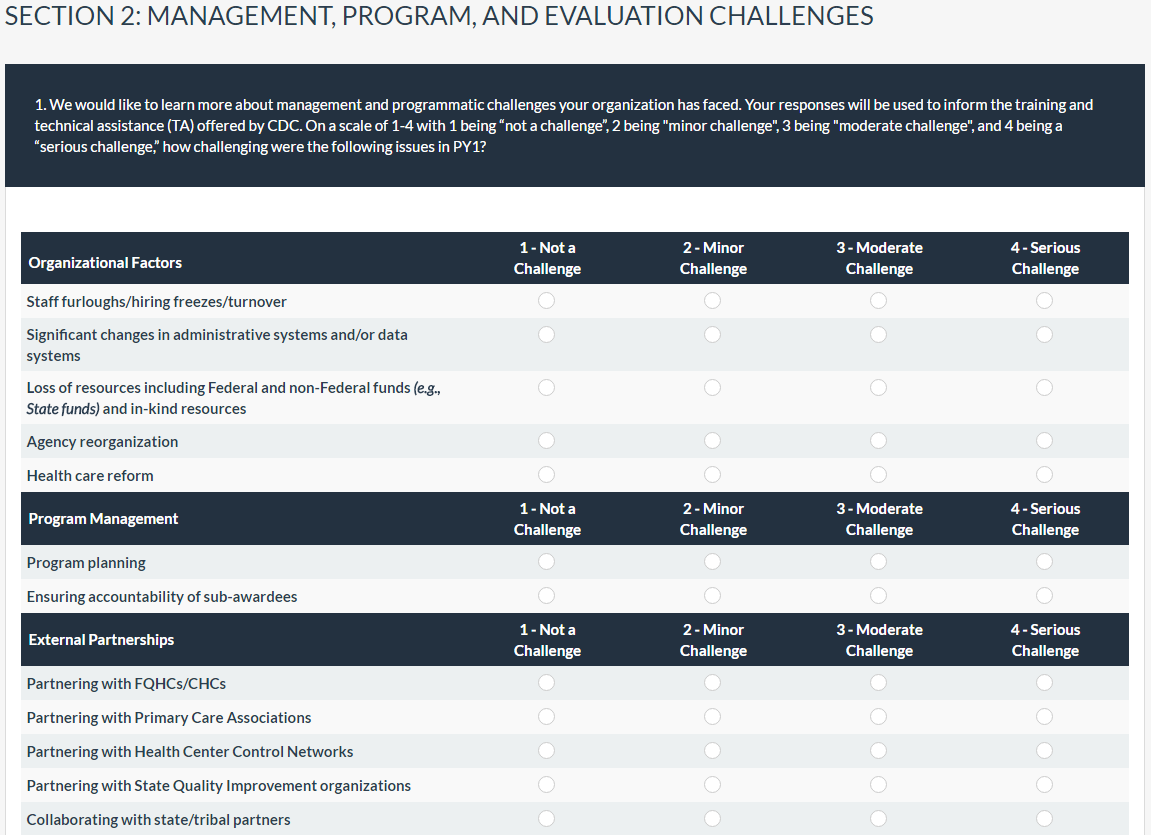Image resolution: width=1151 pixels, height=835 pixels.
Task: Mark Staff furloughs row as Serious Challenge
Action: coord(1044,301)
